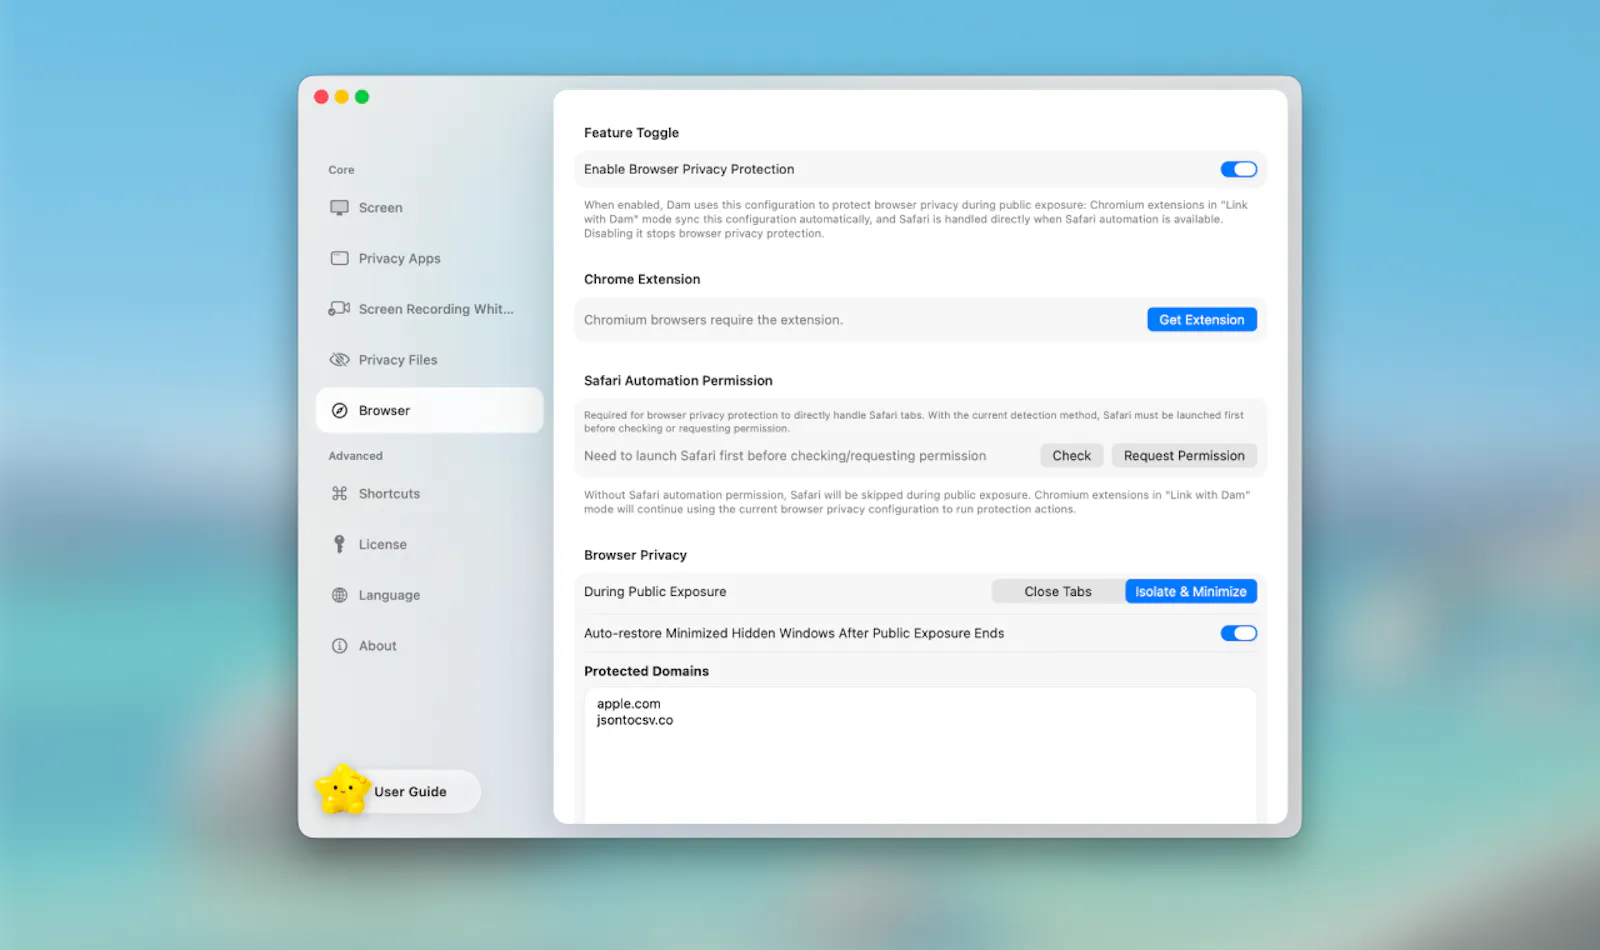The height and width of the screenshot is (950, 1600).
Task: Close the settings window with red button
Action: [x=321, y=97]
